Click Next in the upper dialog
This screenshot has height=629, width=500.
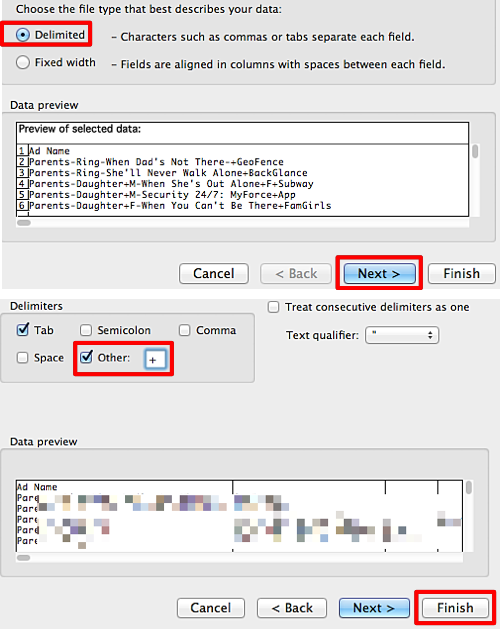[x=379, y=274]
